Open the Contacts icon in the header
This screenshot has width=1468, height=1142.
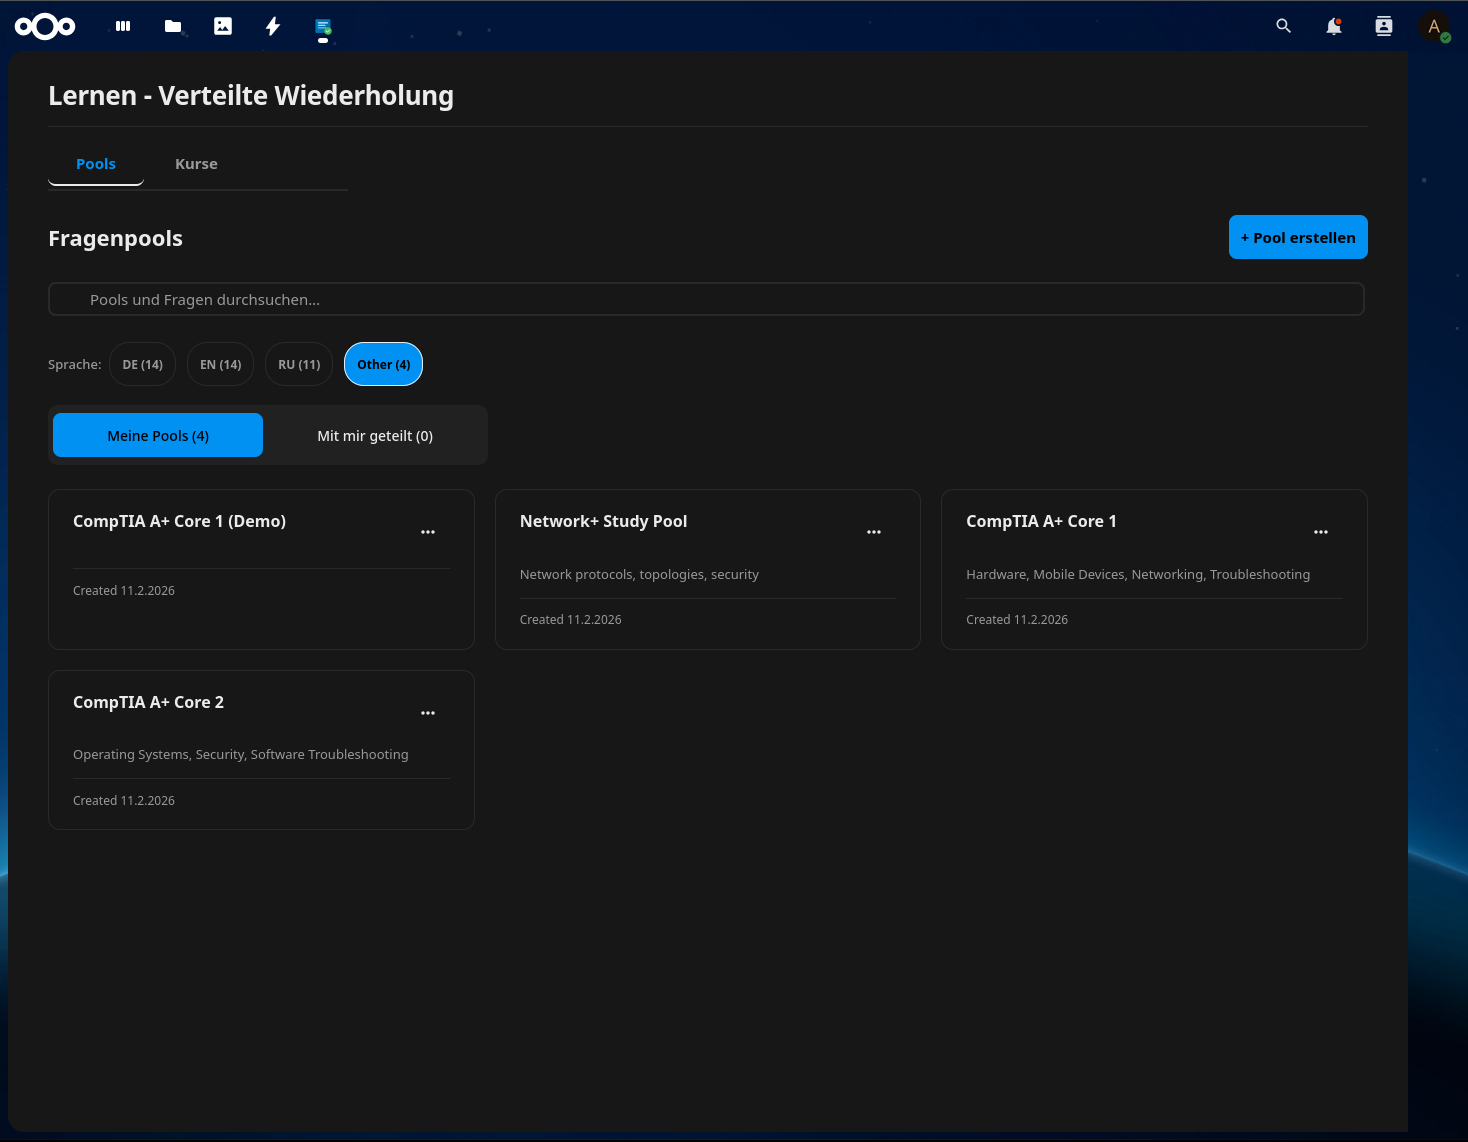(x=1383, y=26)
